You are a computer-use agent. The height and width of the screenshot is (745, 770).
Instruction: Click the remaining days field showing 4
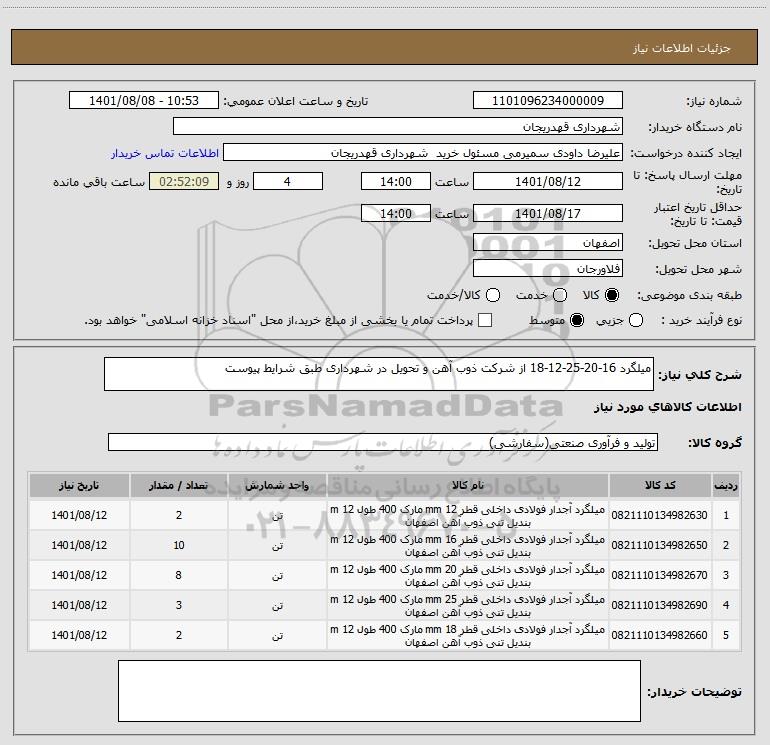tap(288, 182)
